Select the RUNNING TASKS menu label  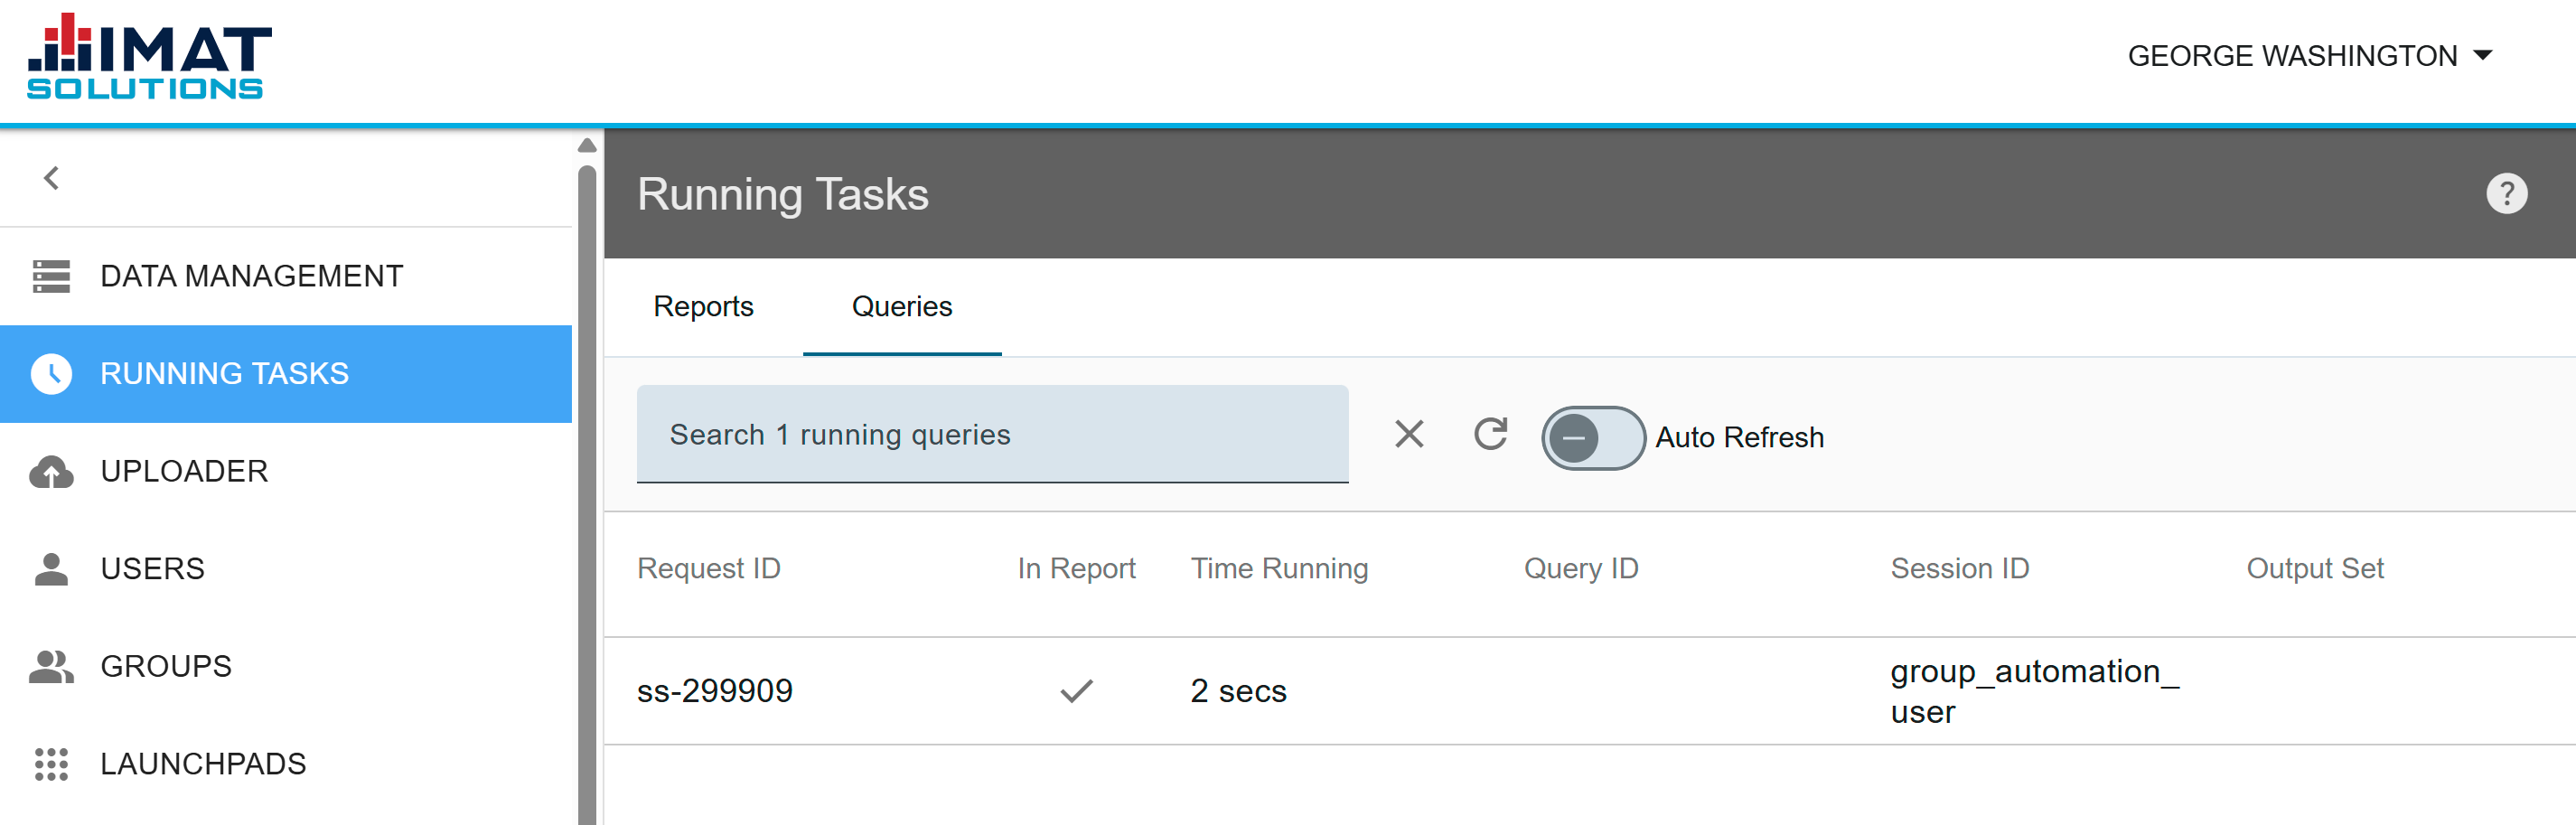[225, 374]
